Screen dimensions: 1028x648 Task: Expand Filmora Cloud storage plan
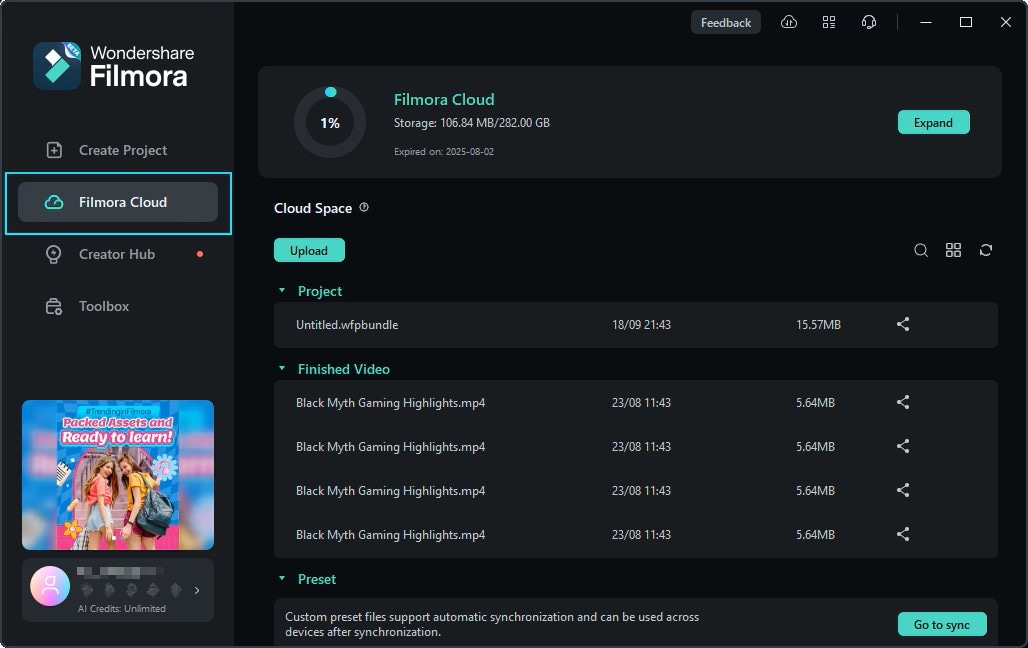point(933,122)
